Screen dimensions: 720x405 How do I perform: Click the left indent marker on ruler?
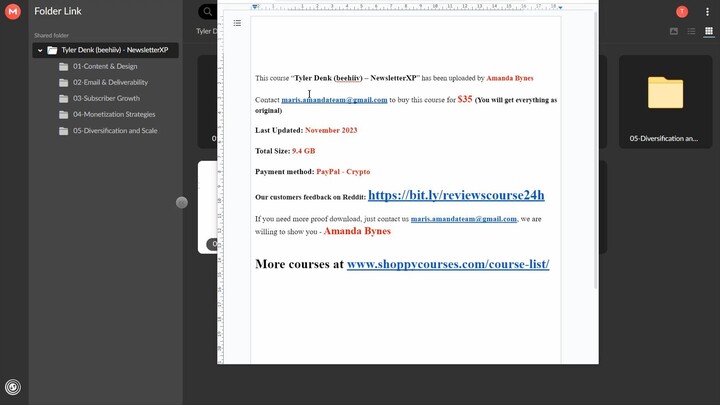point(255,7)
